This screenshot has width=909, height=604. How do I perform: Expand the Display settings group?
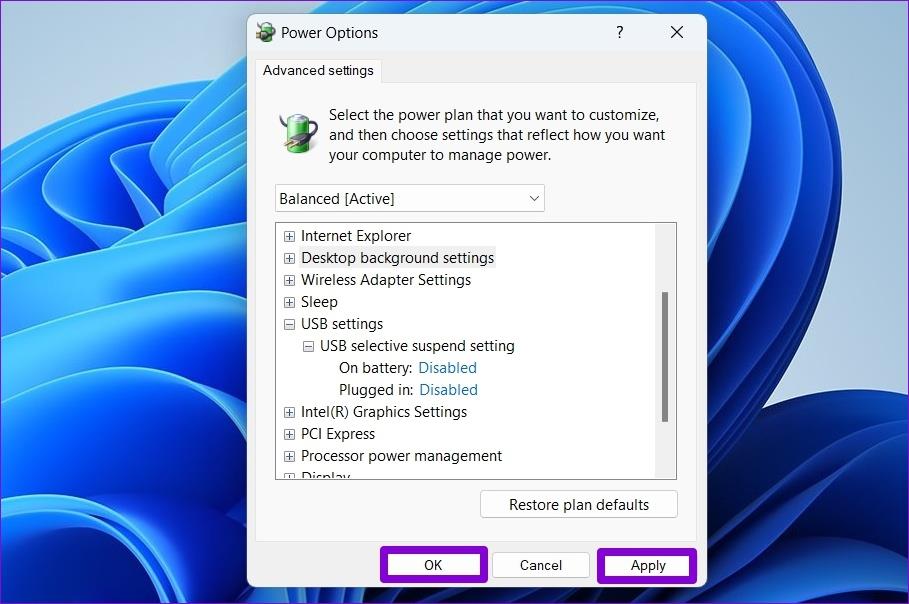click(289, 476)
